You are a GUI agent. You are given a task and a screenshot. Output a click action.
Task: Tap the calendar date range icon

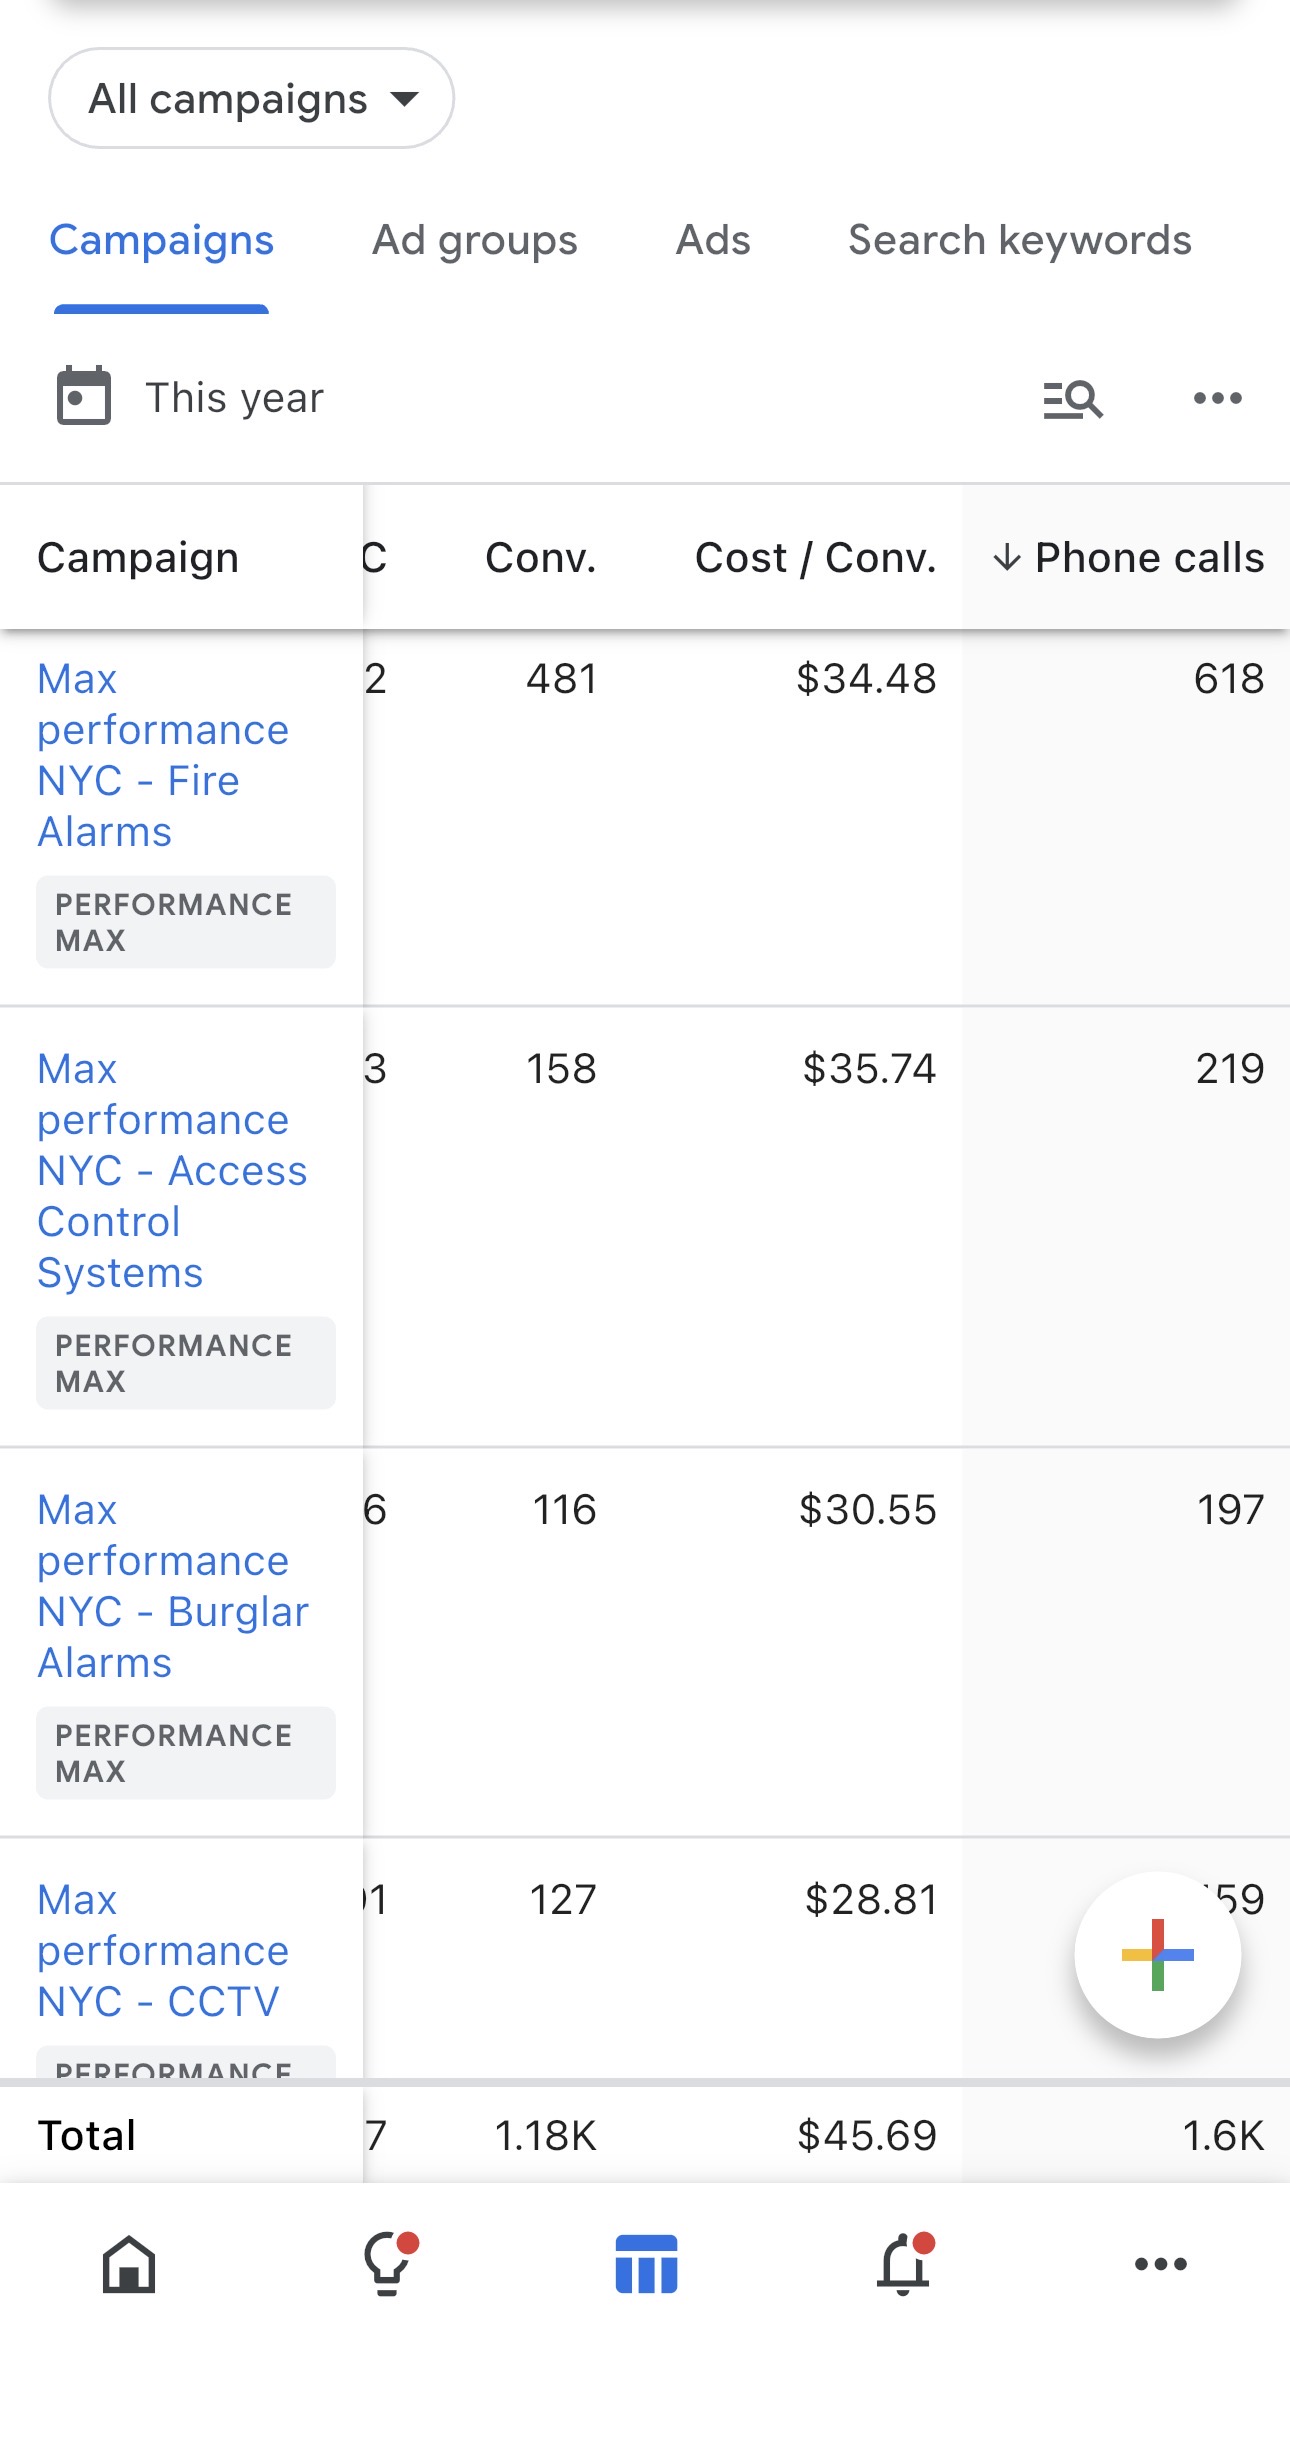click(x=84, y=397)
